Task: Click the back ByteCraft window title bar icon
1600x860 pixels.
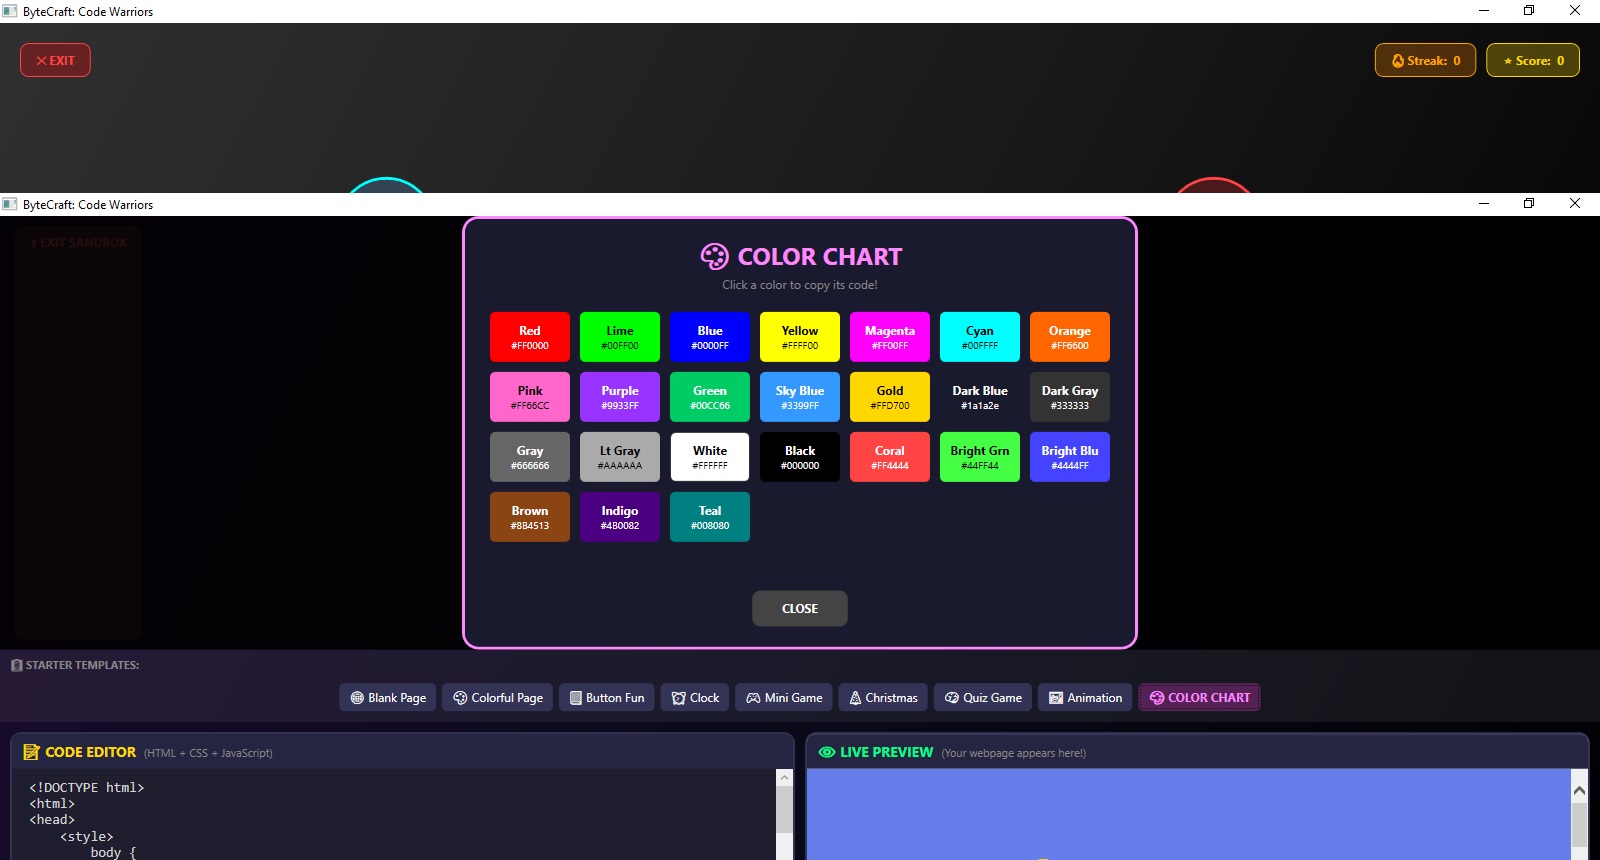Action: click(10, 11)
